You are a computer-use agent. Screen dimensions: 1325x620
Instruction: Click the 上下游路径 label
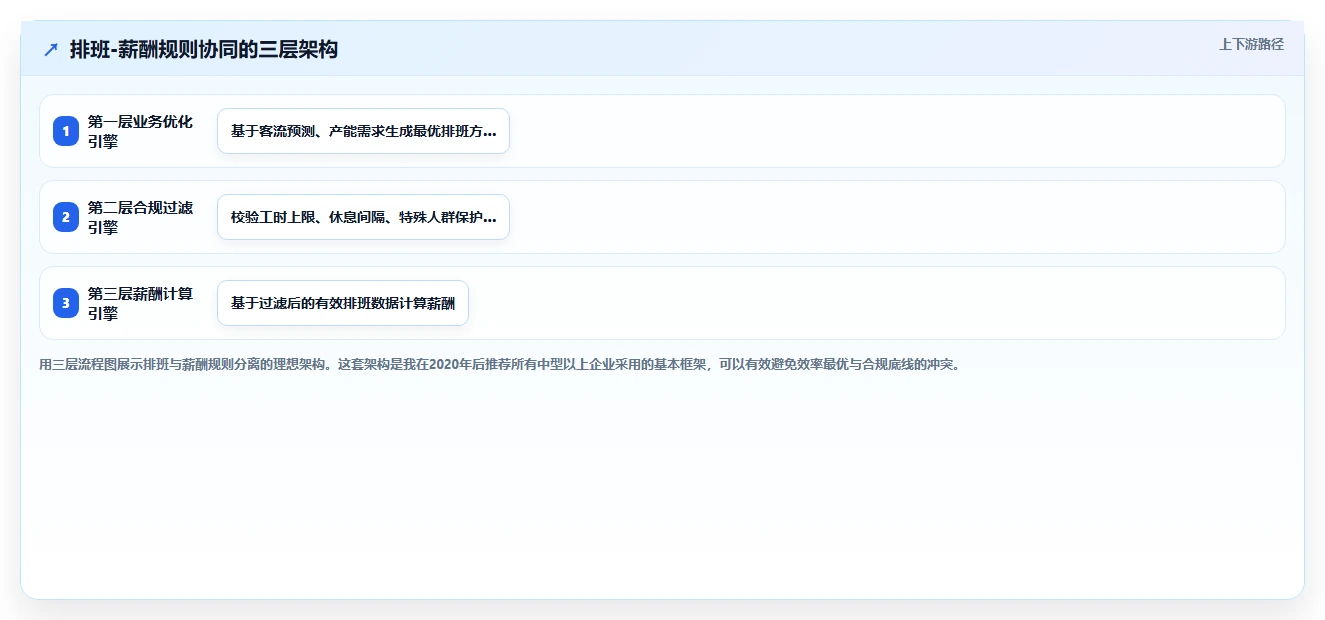point(1251,45)
